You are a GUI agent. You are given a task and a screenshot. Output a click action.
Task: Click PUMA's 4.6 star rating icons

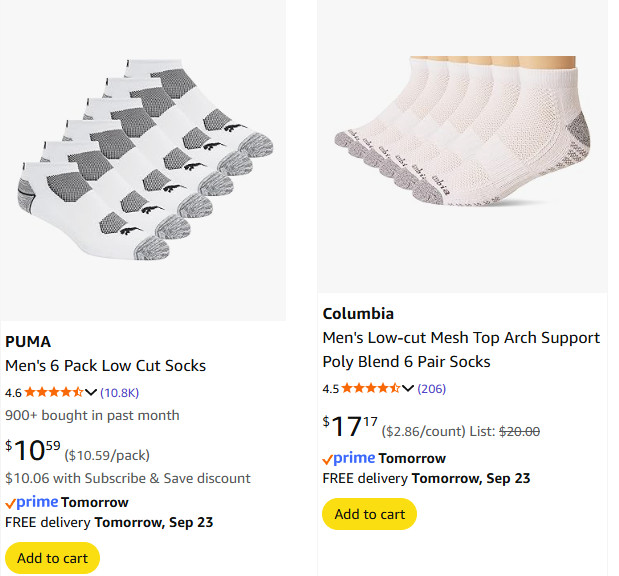[54, 392]
